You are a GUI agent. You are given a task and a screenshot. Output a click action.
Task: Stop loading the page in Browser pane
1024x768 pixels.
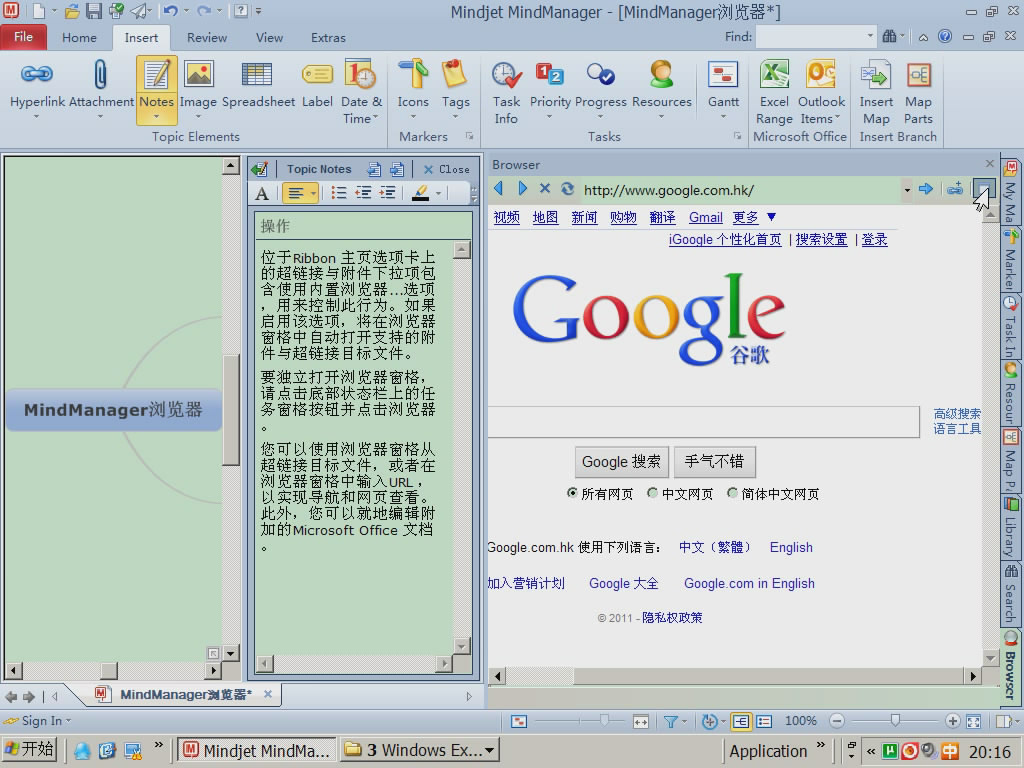click(x=545, y=189)
